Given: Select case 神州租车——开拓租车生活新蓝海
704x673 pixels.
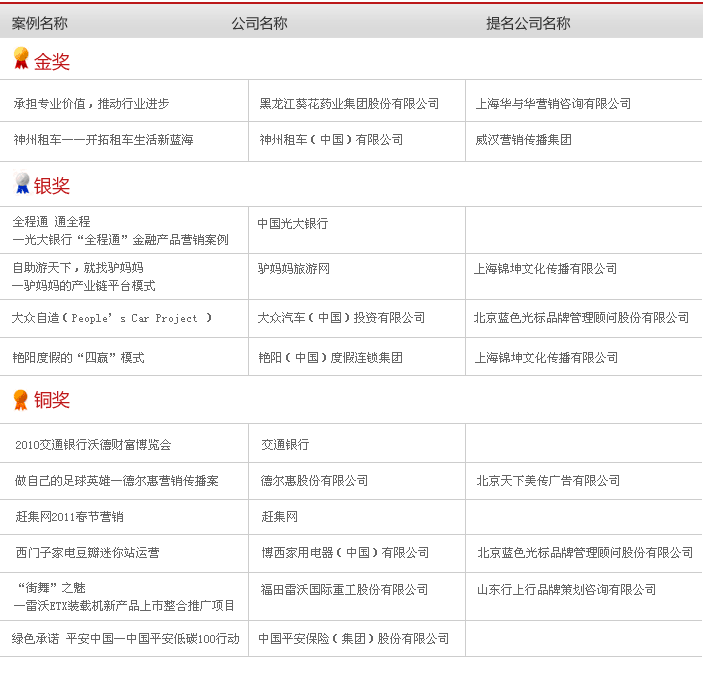Looking at the screenshot, I should tap(103, 140).
